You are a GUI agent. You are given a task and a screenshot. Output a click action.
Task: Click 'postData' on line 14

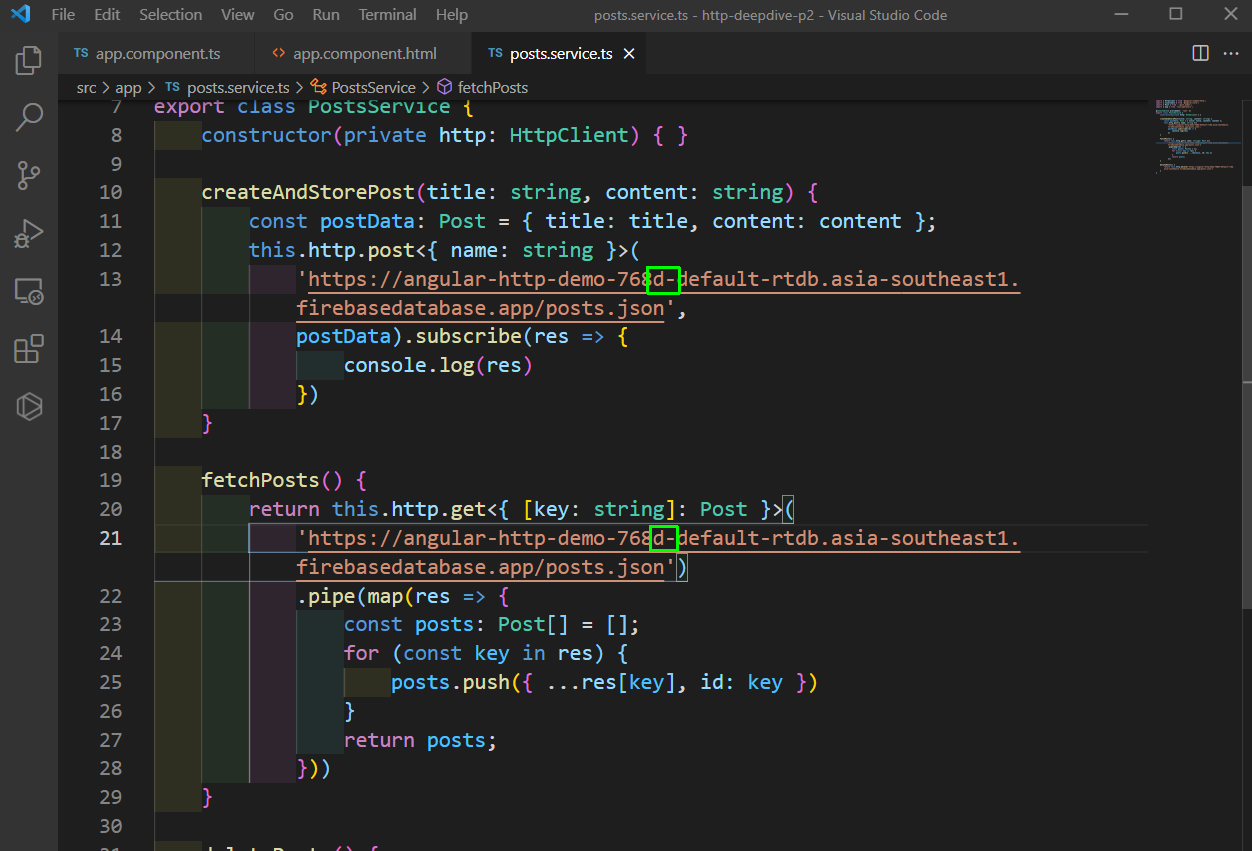click(344, 336)
